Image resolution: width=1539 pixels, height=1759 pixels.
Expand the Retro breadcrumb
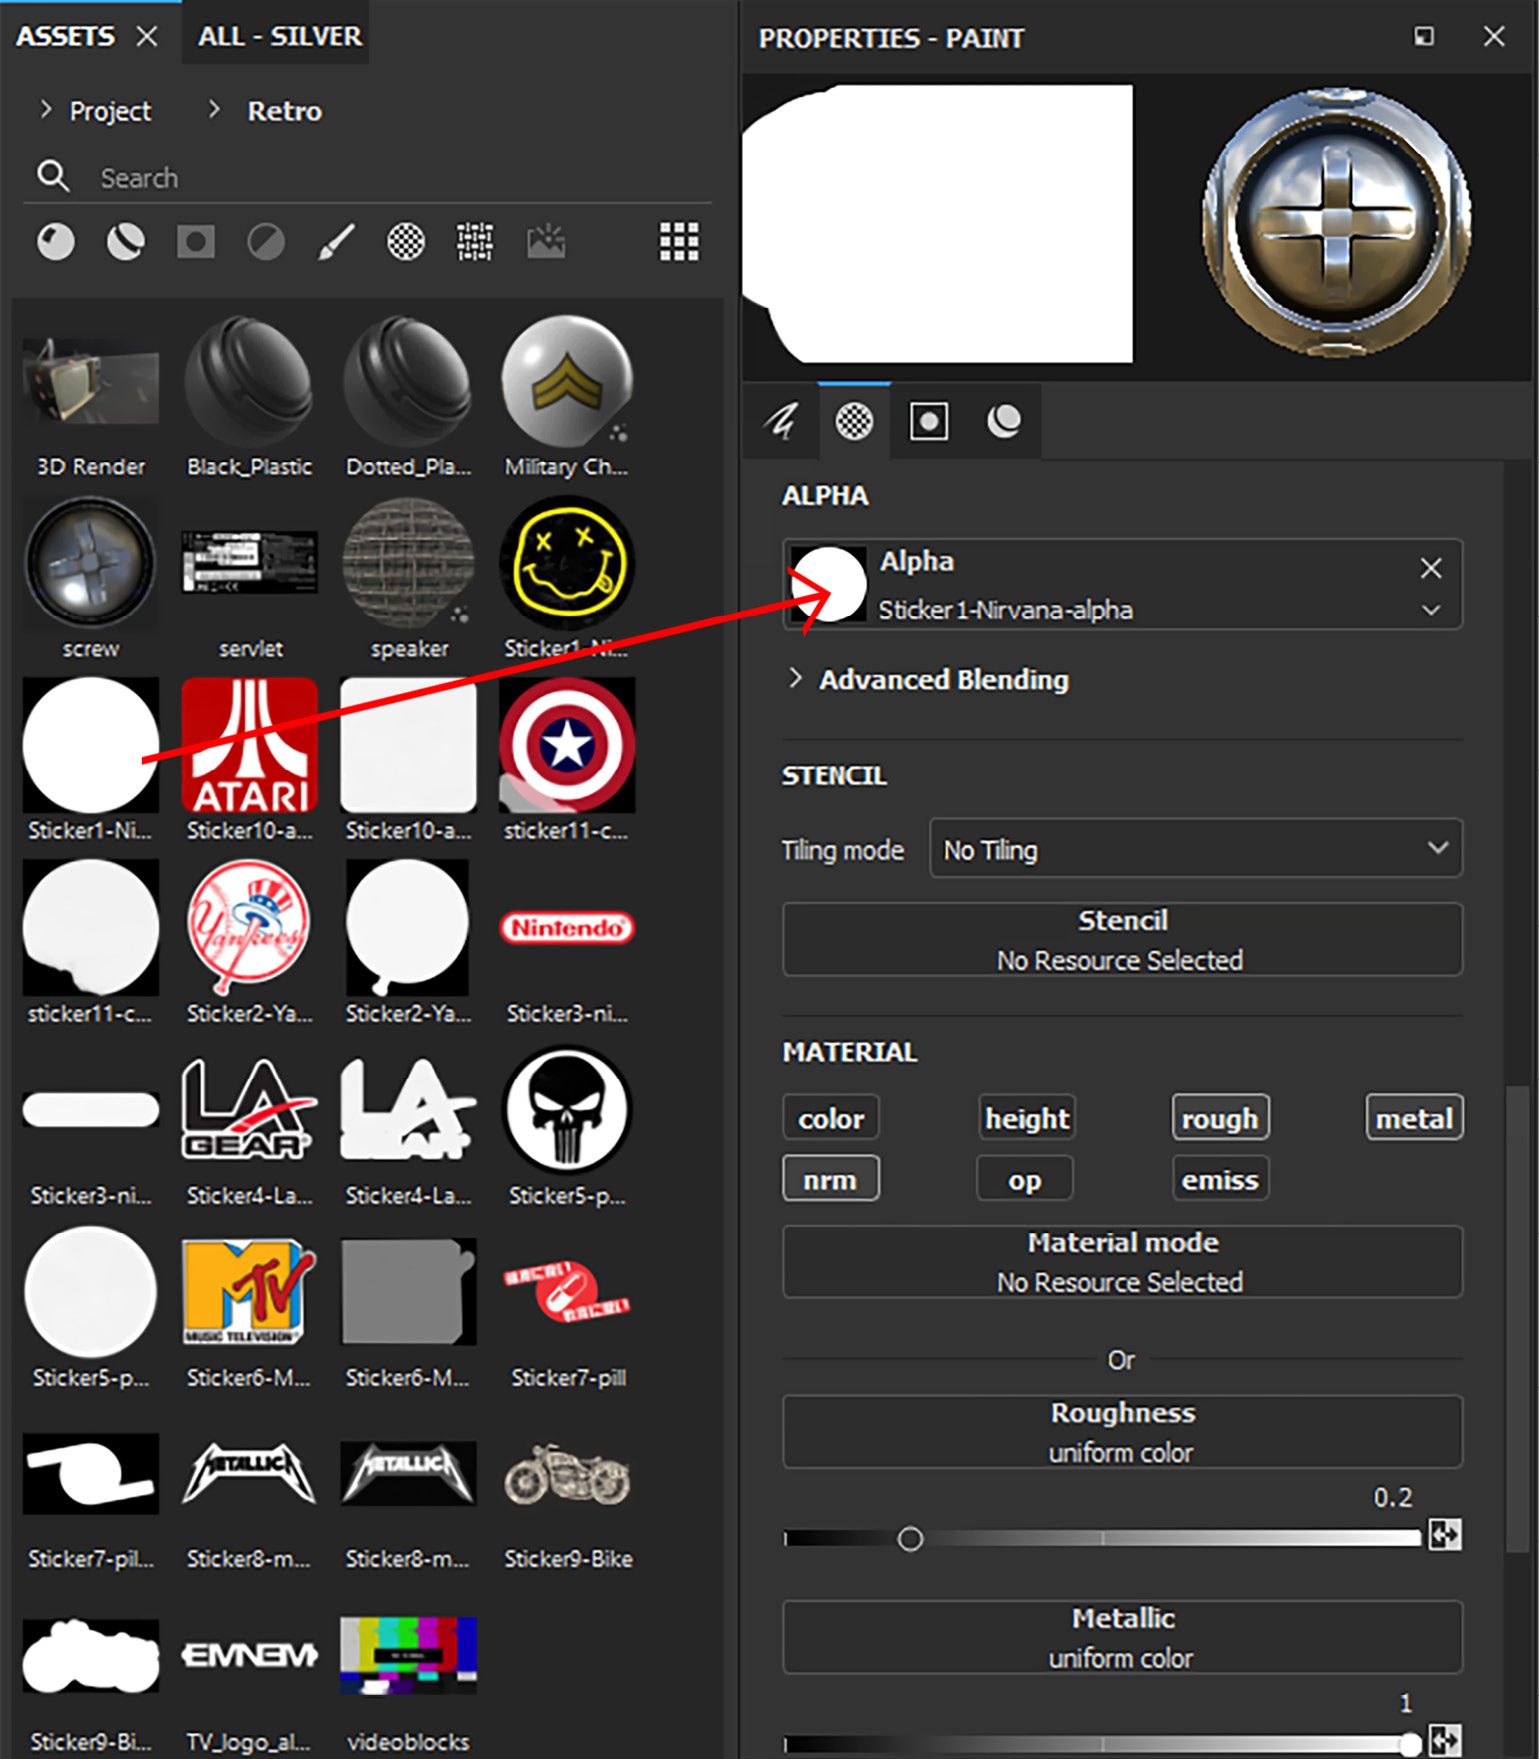[x=214, y=109]
